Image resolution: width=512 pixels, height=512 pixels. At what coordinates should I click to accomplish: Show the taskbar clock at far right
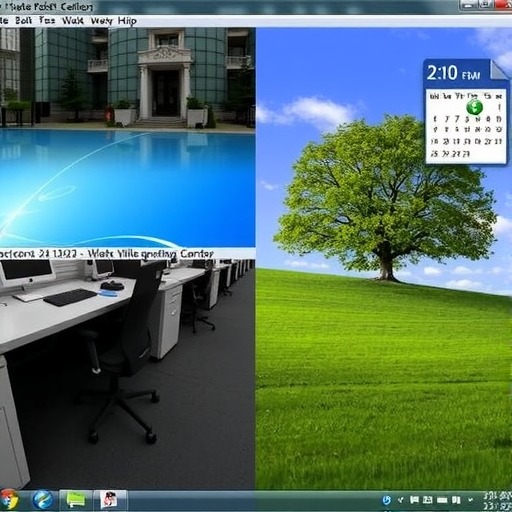(497, 500)
